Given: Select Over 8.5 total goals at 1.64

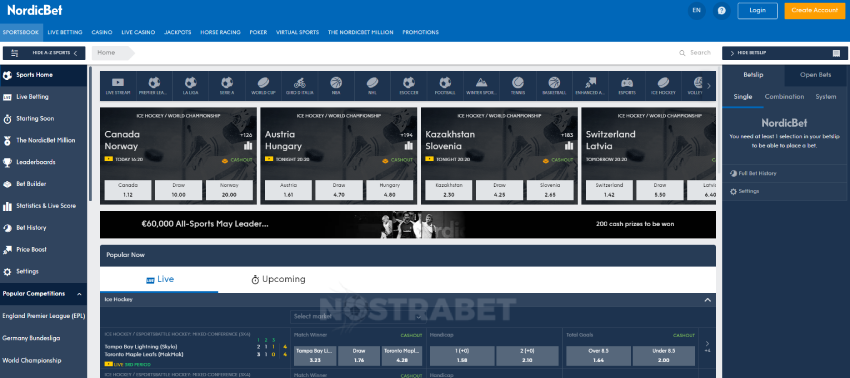Looking at the screenshot, I should [597, 356].
